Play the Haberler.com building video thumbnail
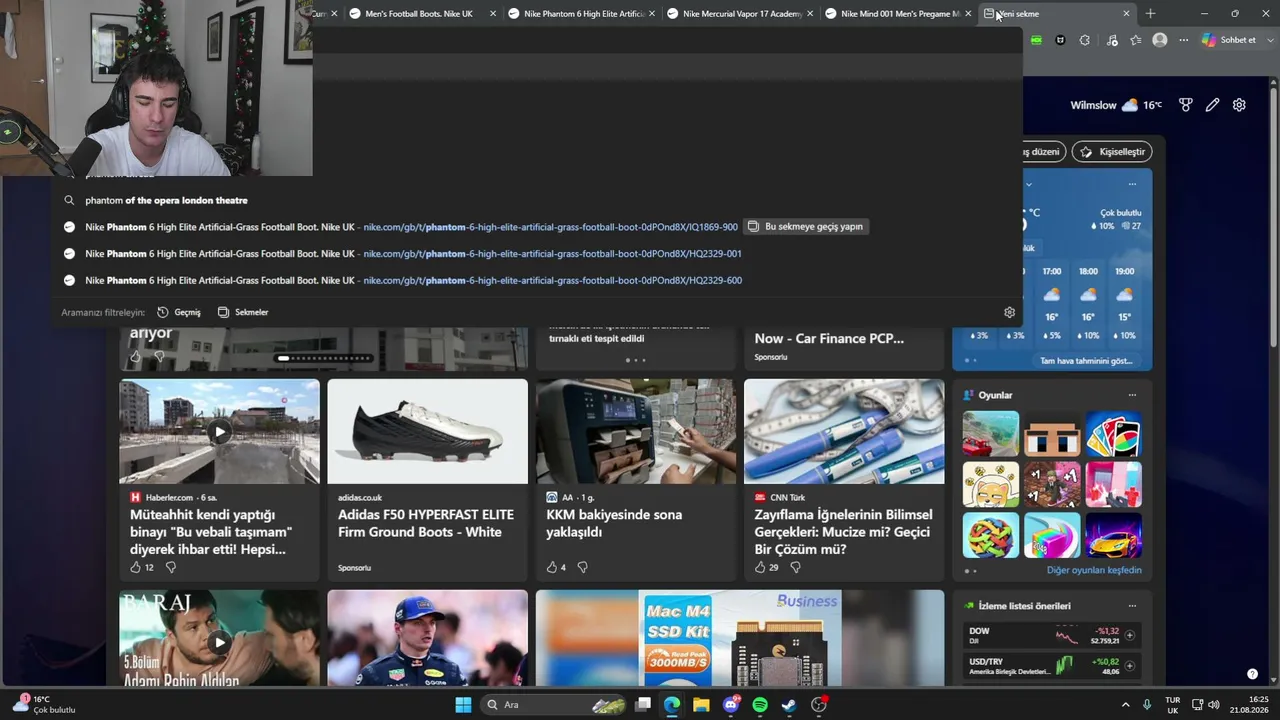1280x720 pixels. click(219, 432)
